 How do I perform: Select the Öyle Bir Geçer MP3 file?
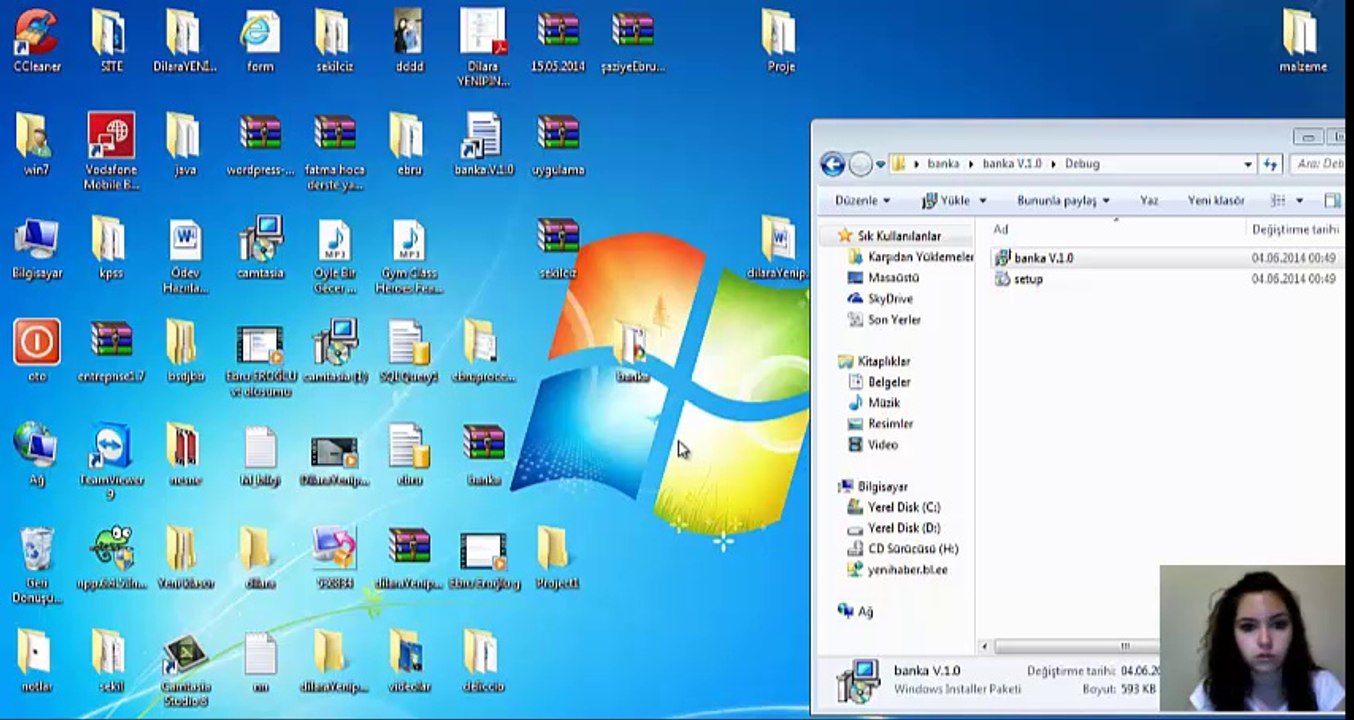coord(334,257)
